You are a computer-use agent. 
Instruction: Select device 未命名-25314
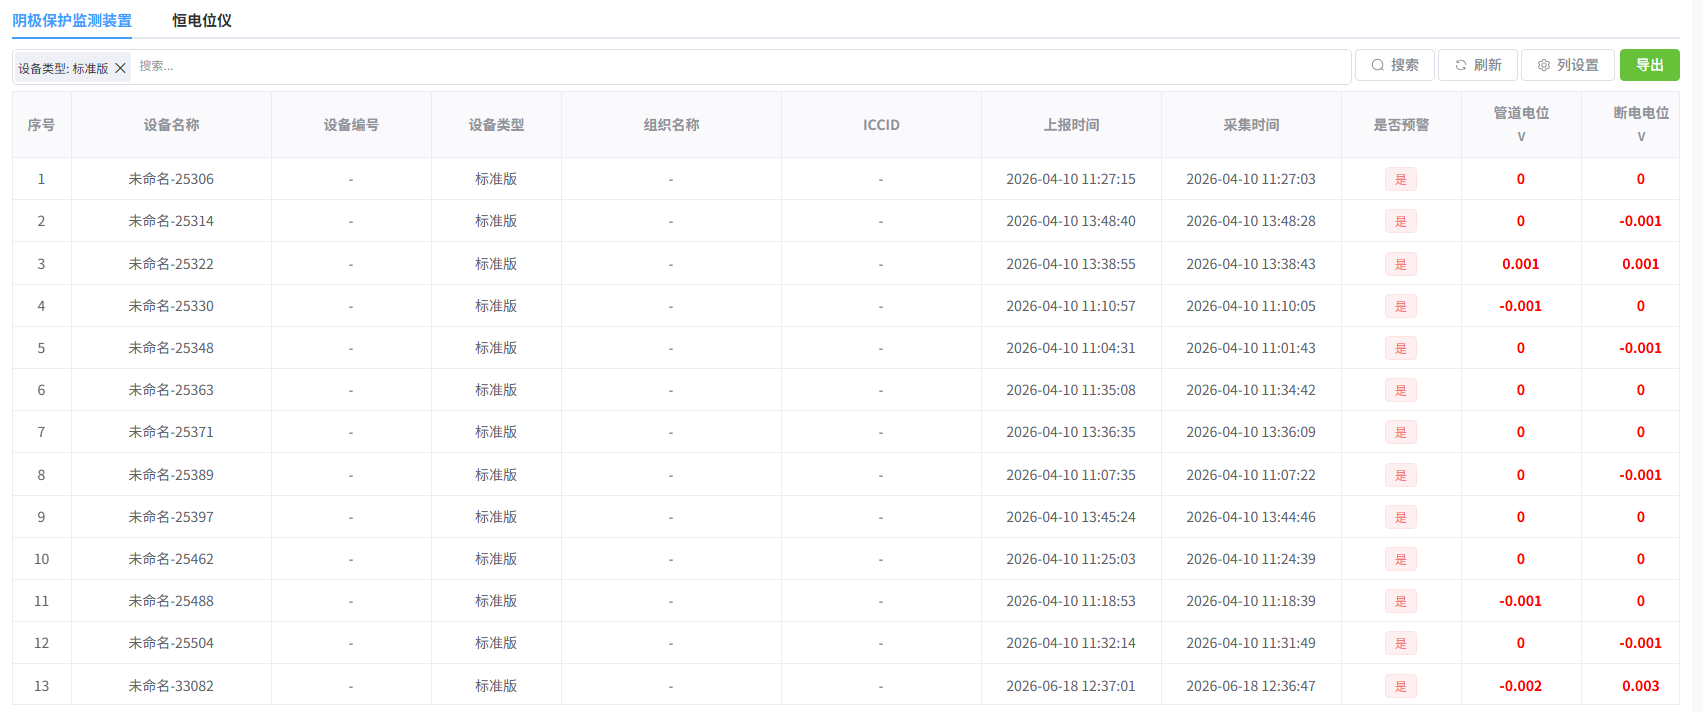point(171,221)
